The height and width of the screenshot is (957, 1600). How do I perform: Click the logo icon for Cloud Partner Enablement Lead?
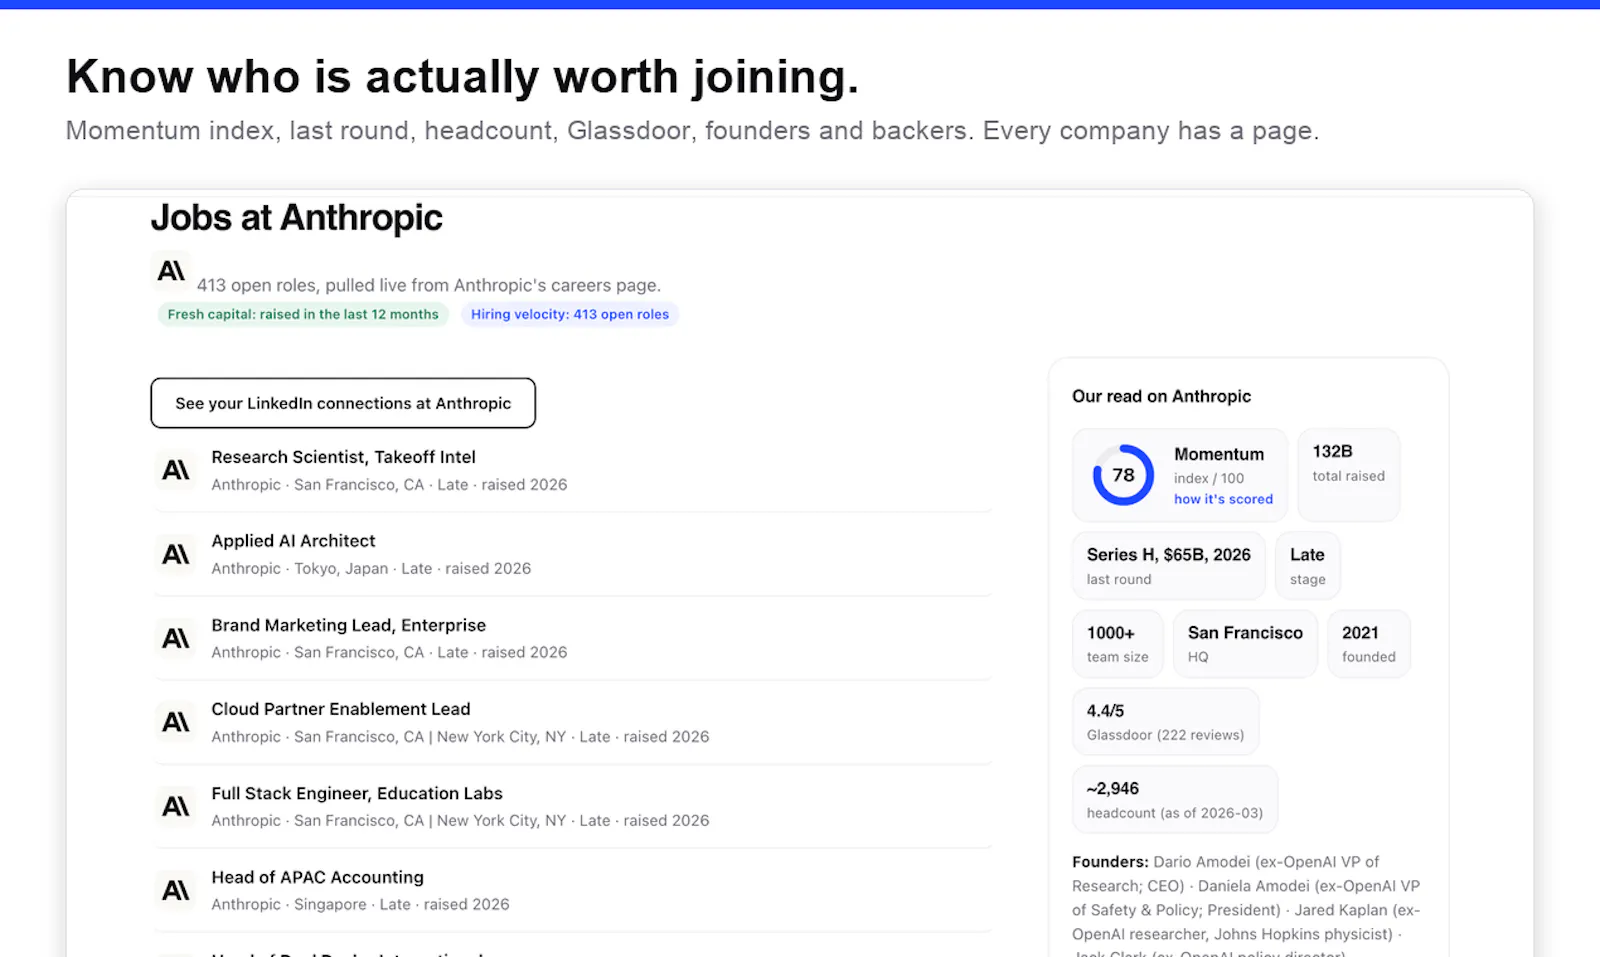click(176, 722)
